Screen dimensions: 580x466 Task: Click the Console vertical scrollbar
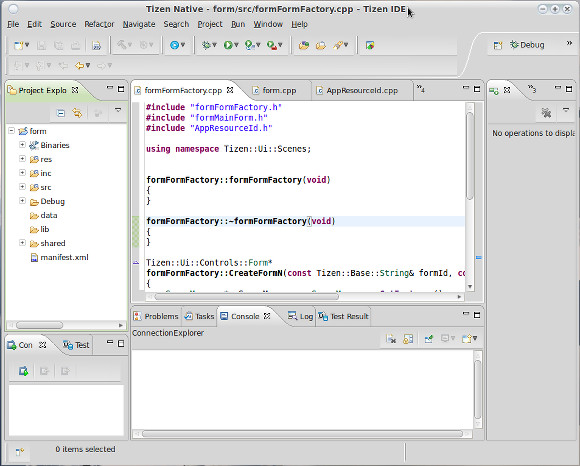tap(478, 389)
